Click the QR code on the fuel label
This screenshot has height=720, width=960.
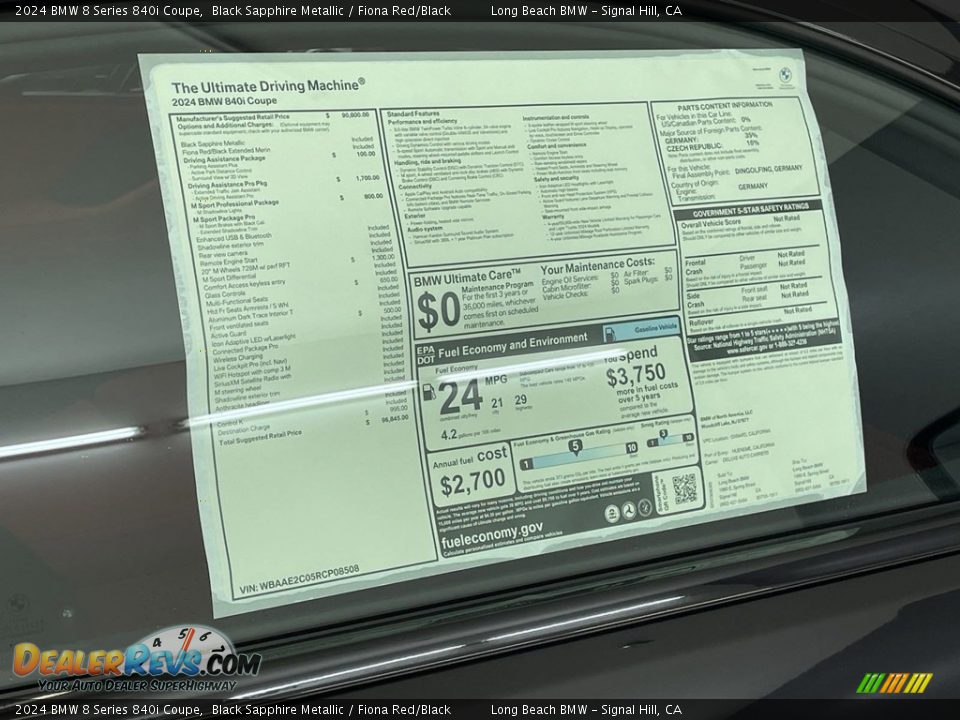[x=684, y=489]
